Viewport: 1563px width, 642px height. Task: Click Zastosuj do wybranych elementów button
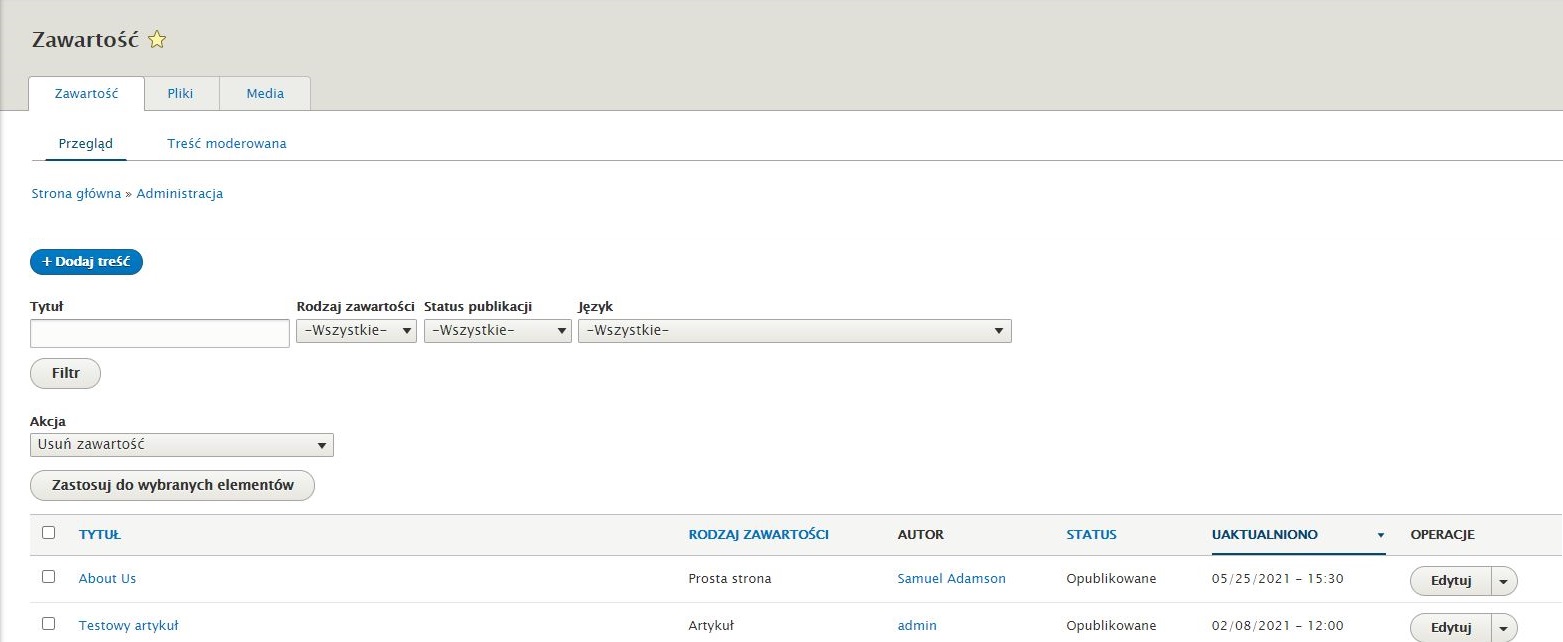[173, 485]
